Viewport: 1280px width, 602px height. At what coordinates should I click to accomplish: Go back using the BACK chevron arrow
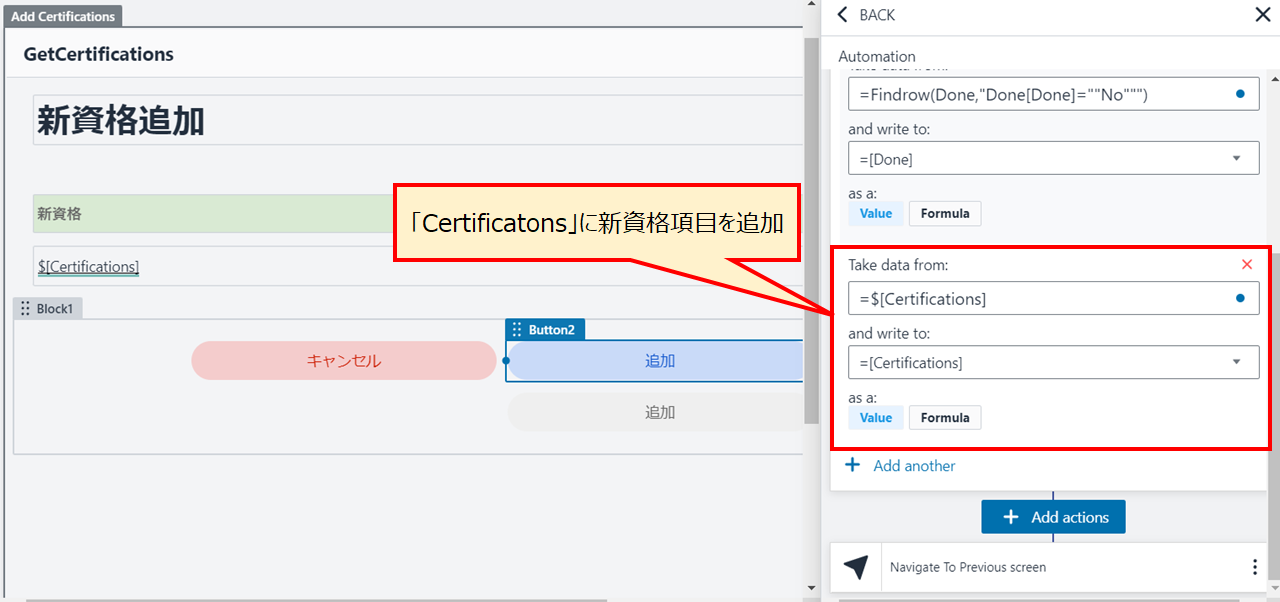842,15
